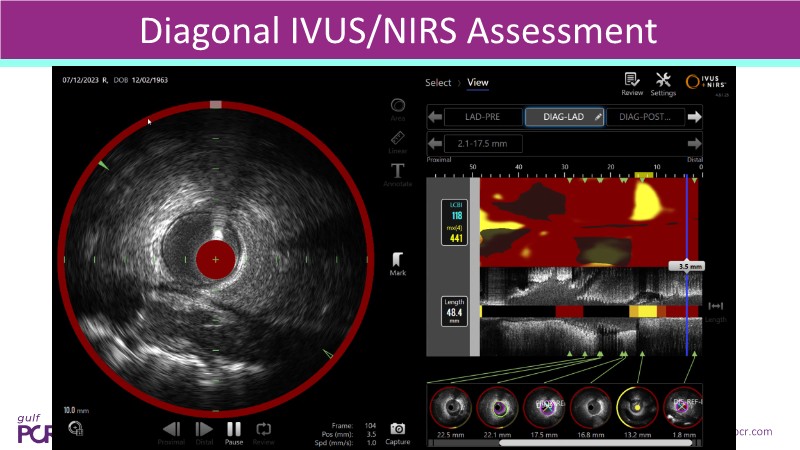Click the Mark bookmark icon
The width and height of the screenshot is (800, 450).
[397, 260]
